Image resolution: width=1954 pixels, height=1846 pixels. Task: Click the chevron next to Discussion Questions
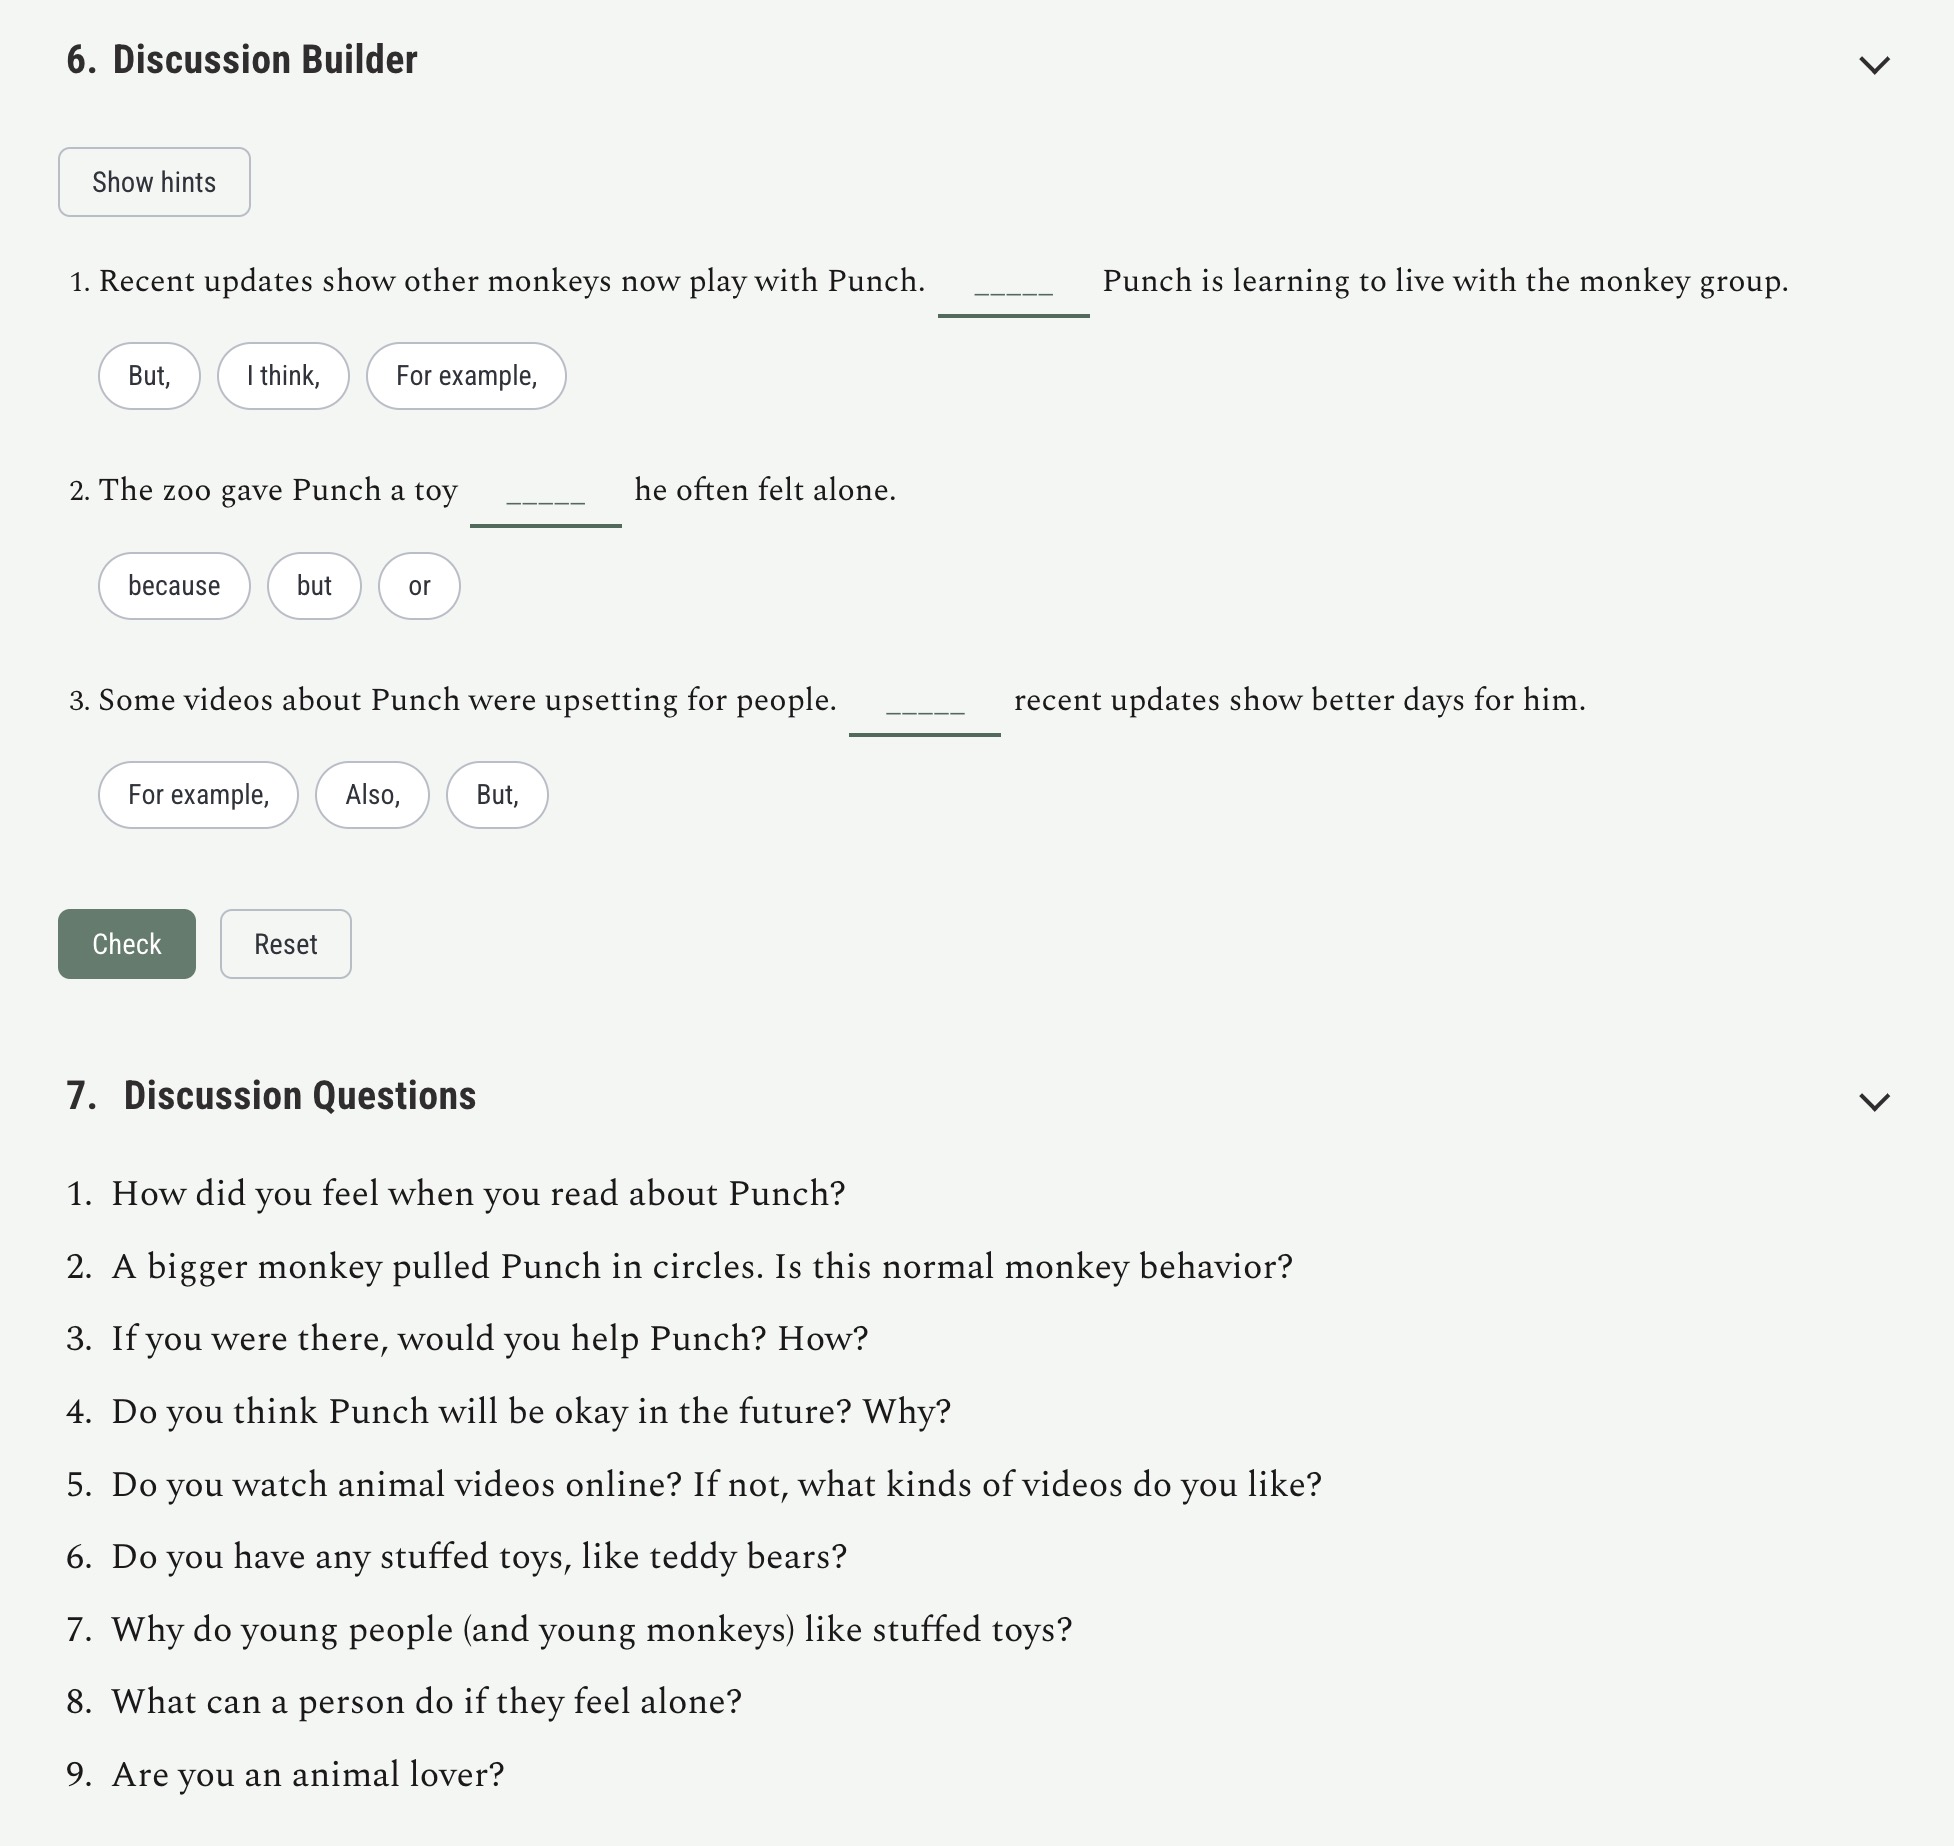click(1876, 1103)
